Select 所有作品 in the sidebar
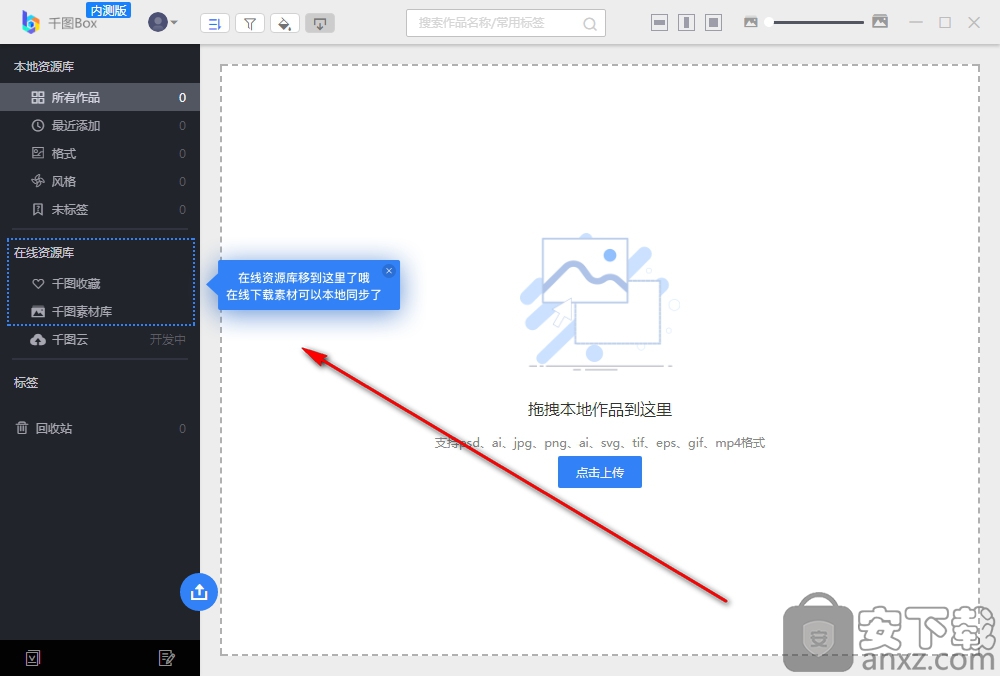 point(99,97)
